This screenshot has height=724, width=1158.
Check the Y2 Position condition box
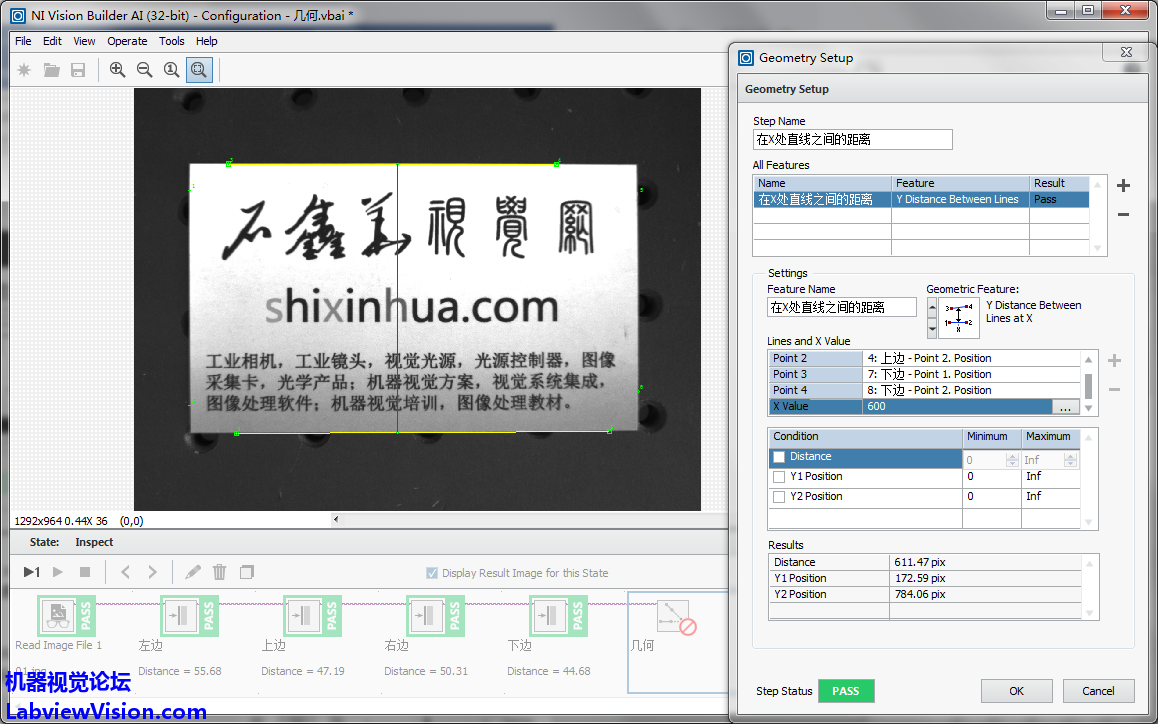[779, 497]
